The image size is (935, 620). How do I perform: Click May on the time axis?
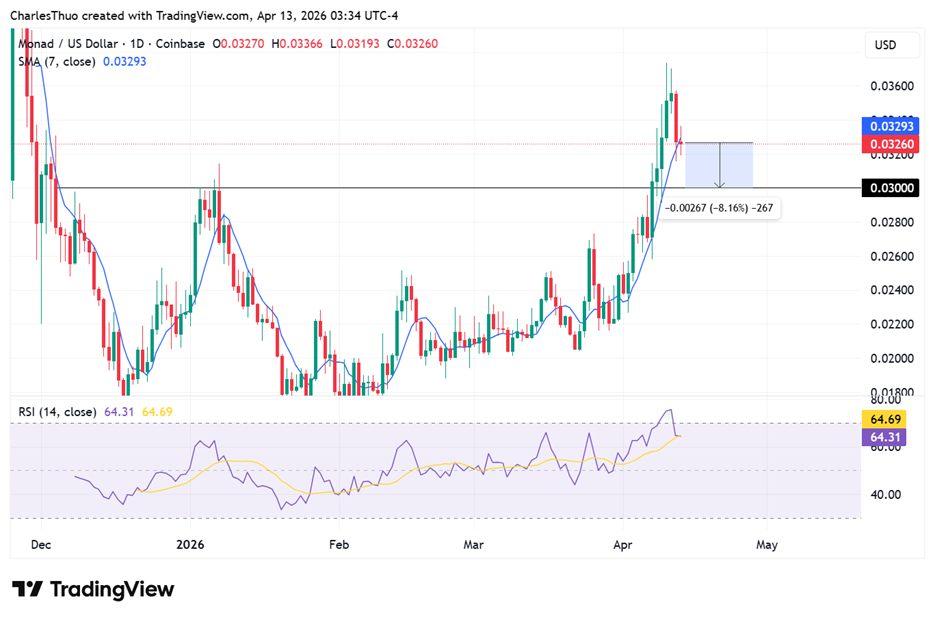(x=766, y=545)
